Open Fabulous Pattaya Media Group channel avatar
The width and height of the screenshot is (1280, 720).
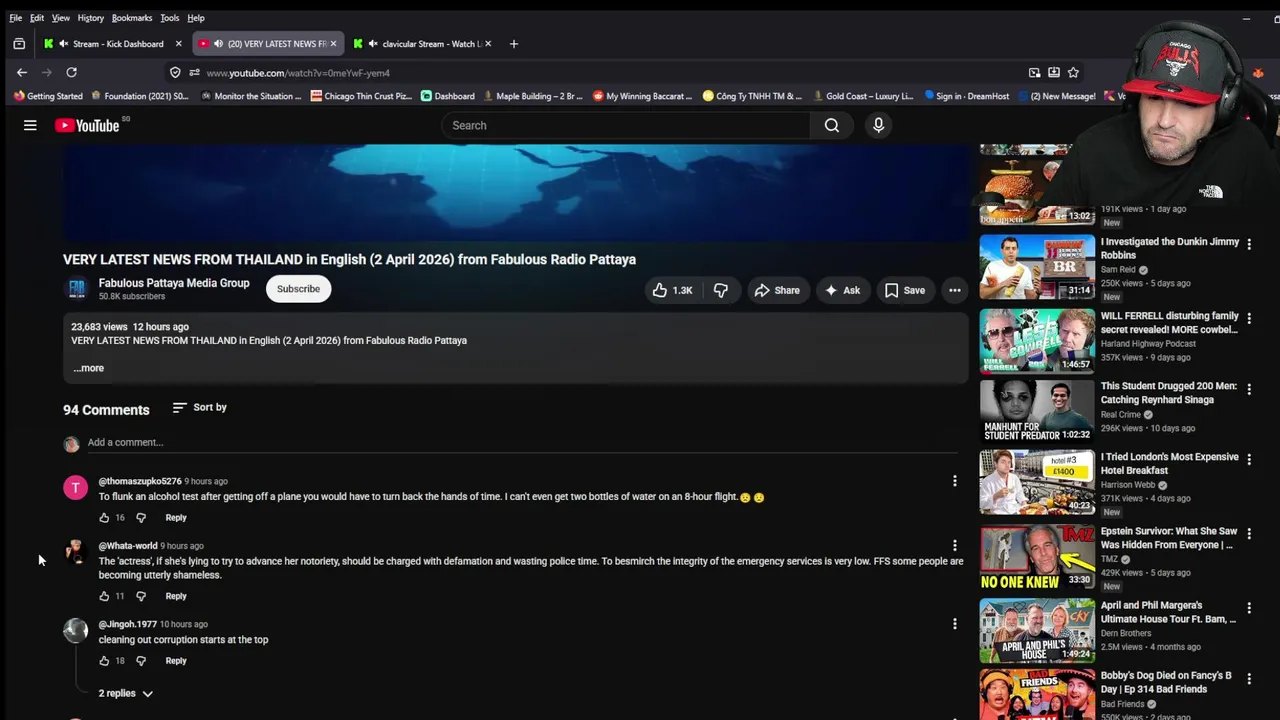coord(76,289)
